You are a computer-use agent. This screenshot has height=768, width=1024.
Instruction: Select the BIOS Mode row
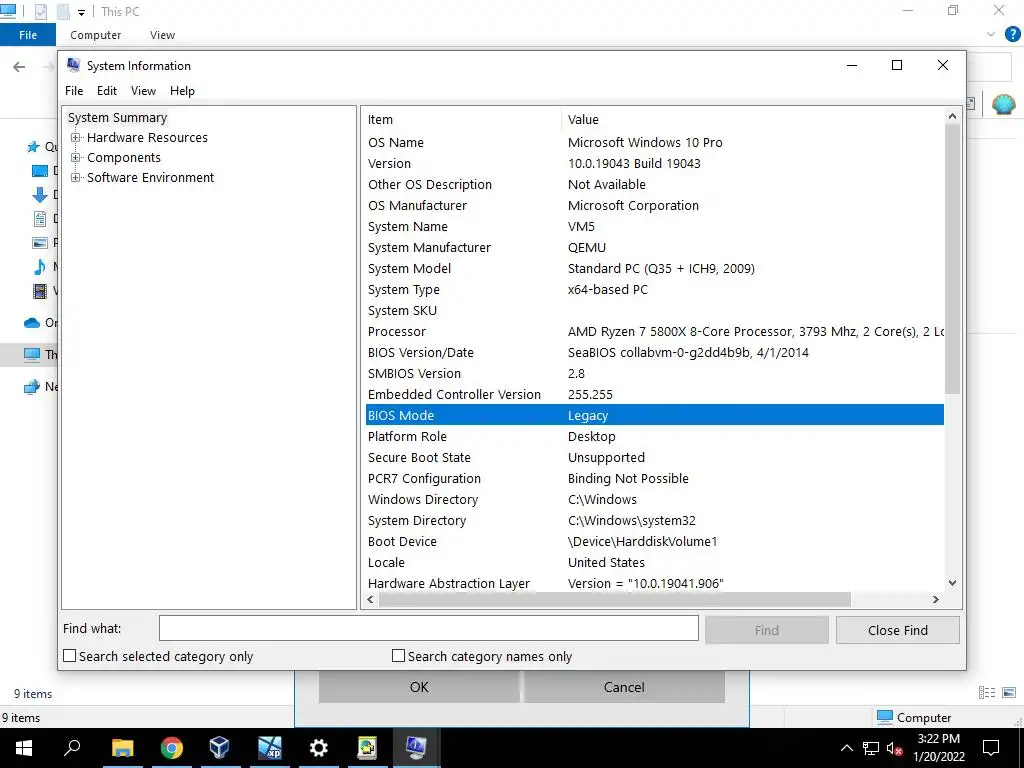click(x=655, y=415)
